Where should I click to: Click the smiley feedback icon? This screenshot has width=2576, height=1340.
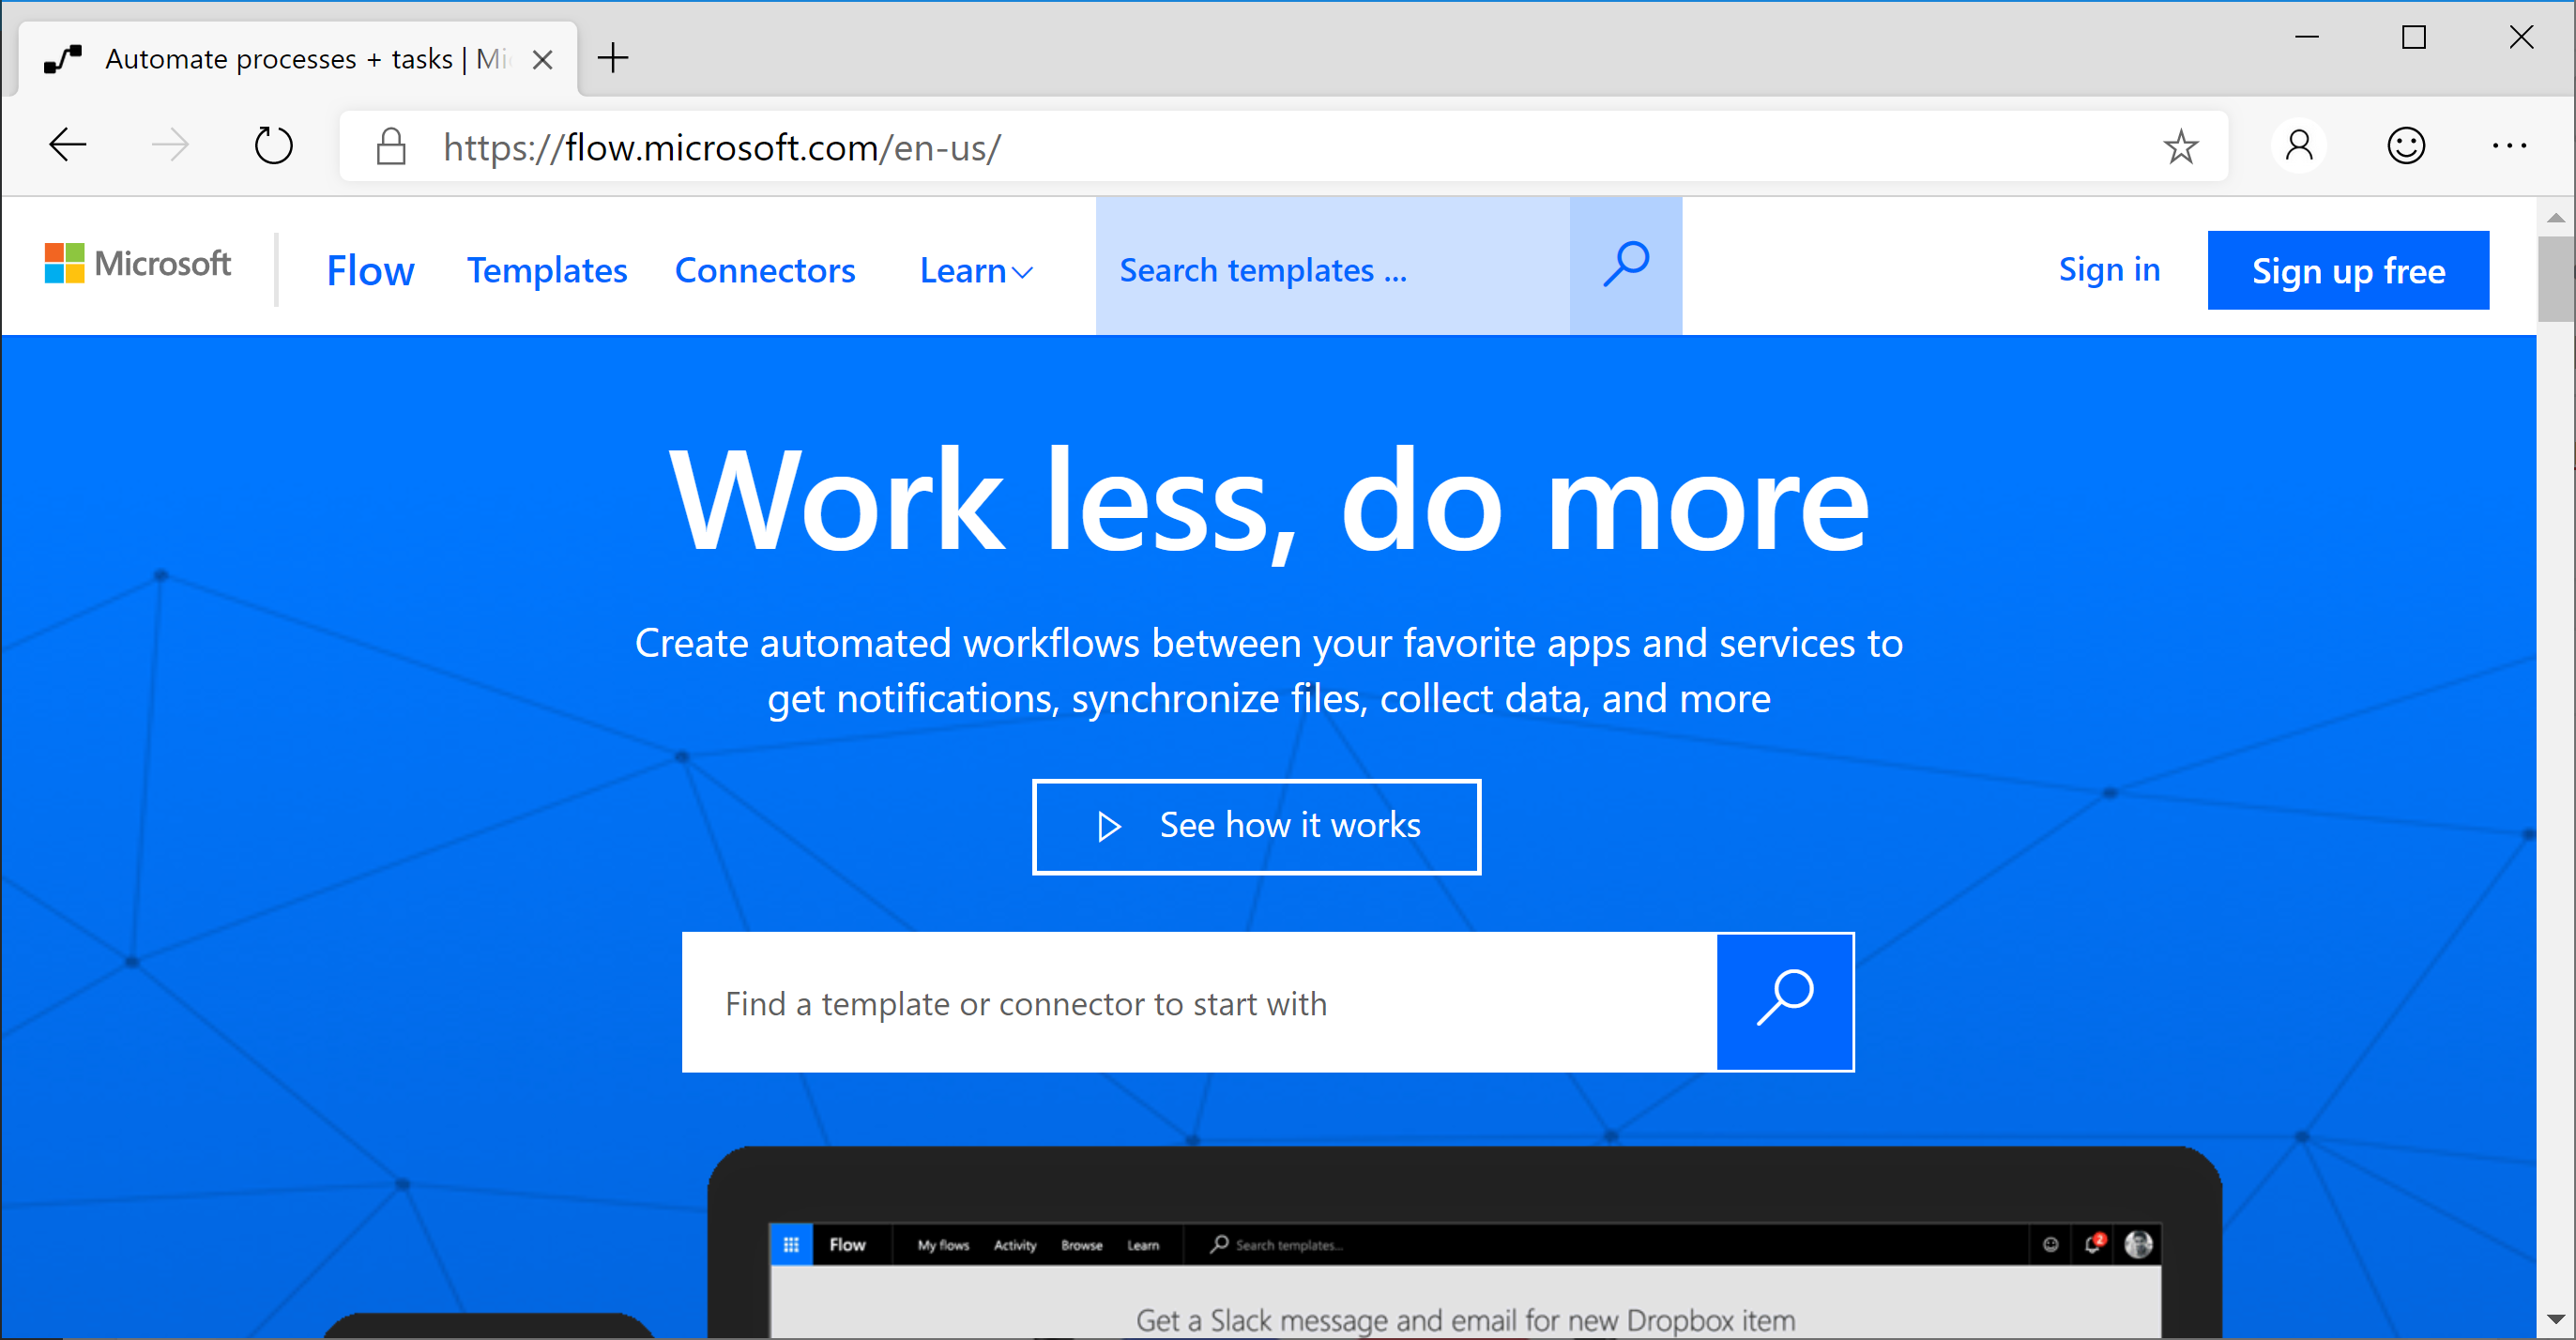[2406, 146]
